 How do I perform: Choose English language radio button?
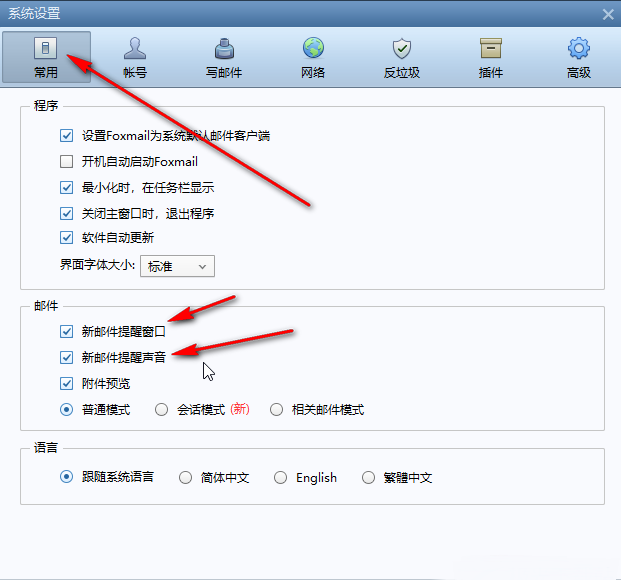[280, 477]
